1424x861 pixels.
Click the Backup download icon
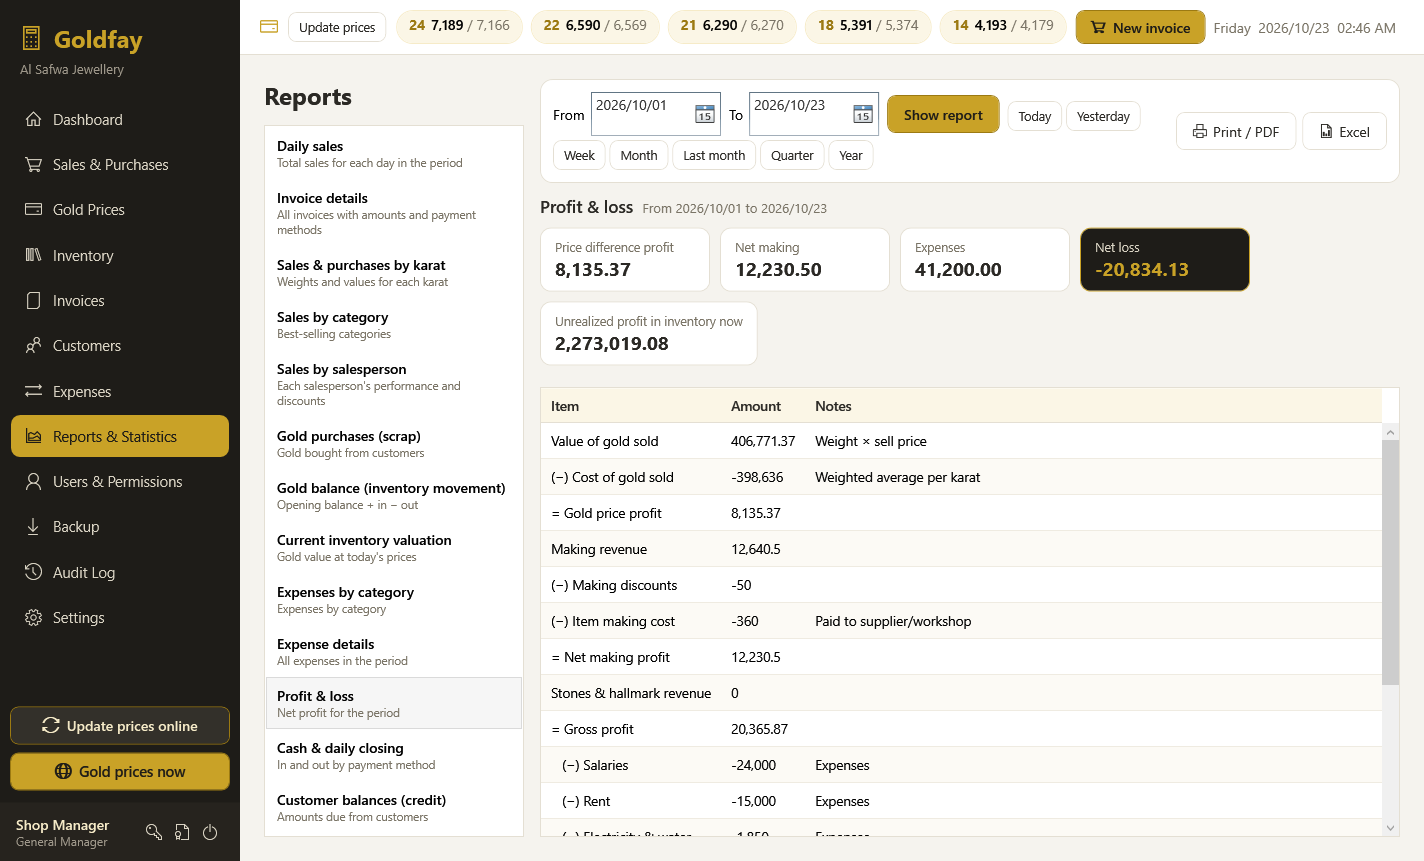[x=33, y=527]
